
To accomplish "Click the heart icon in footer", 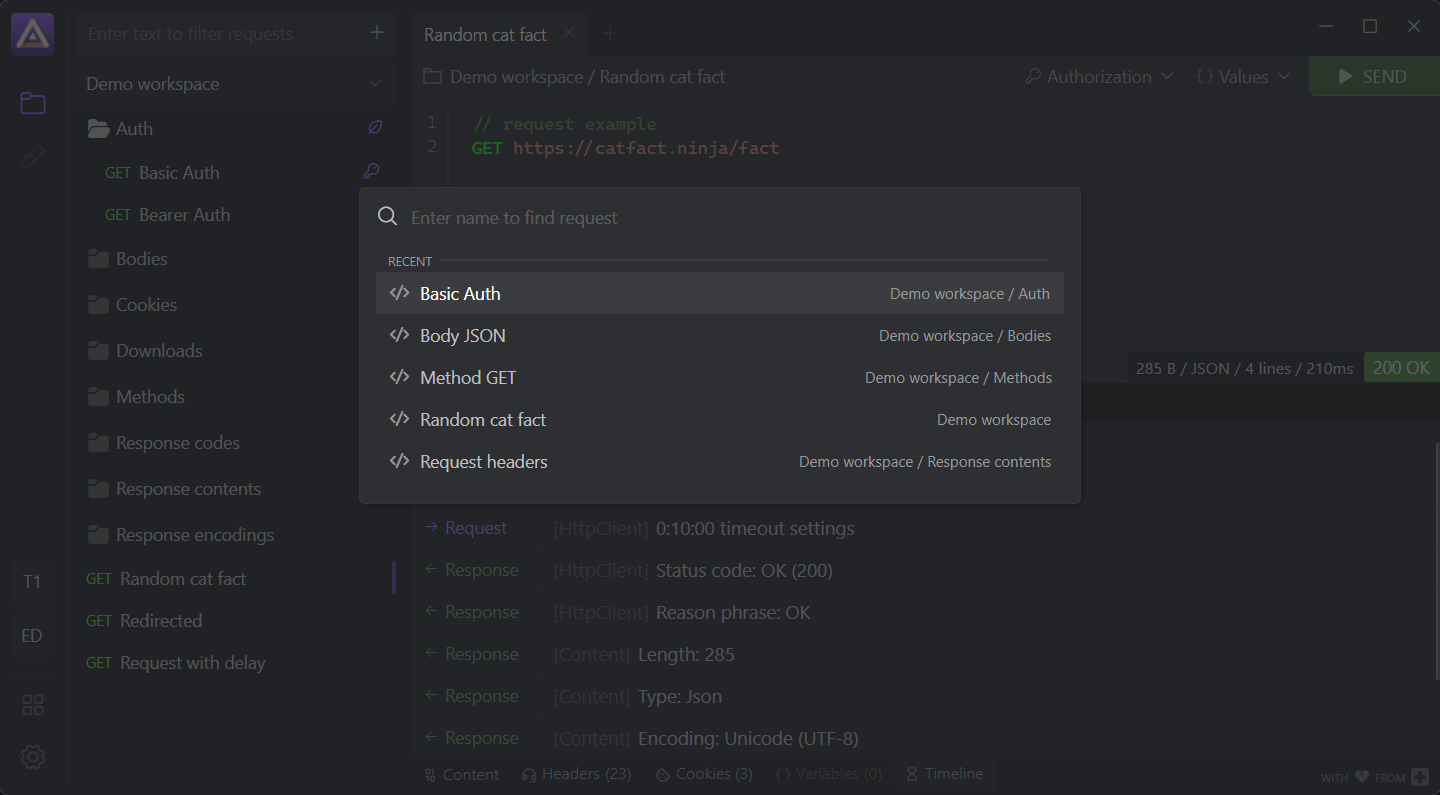I will click(x=1362, y=777).
